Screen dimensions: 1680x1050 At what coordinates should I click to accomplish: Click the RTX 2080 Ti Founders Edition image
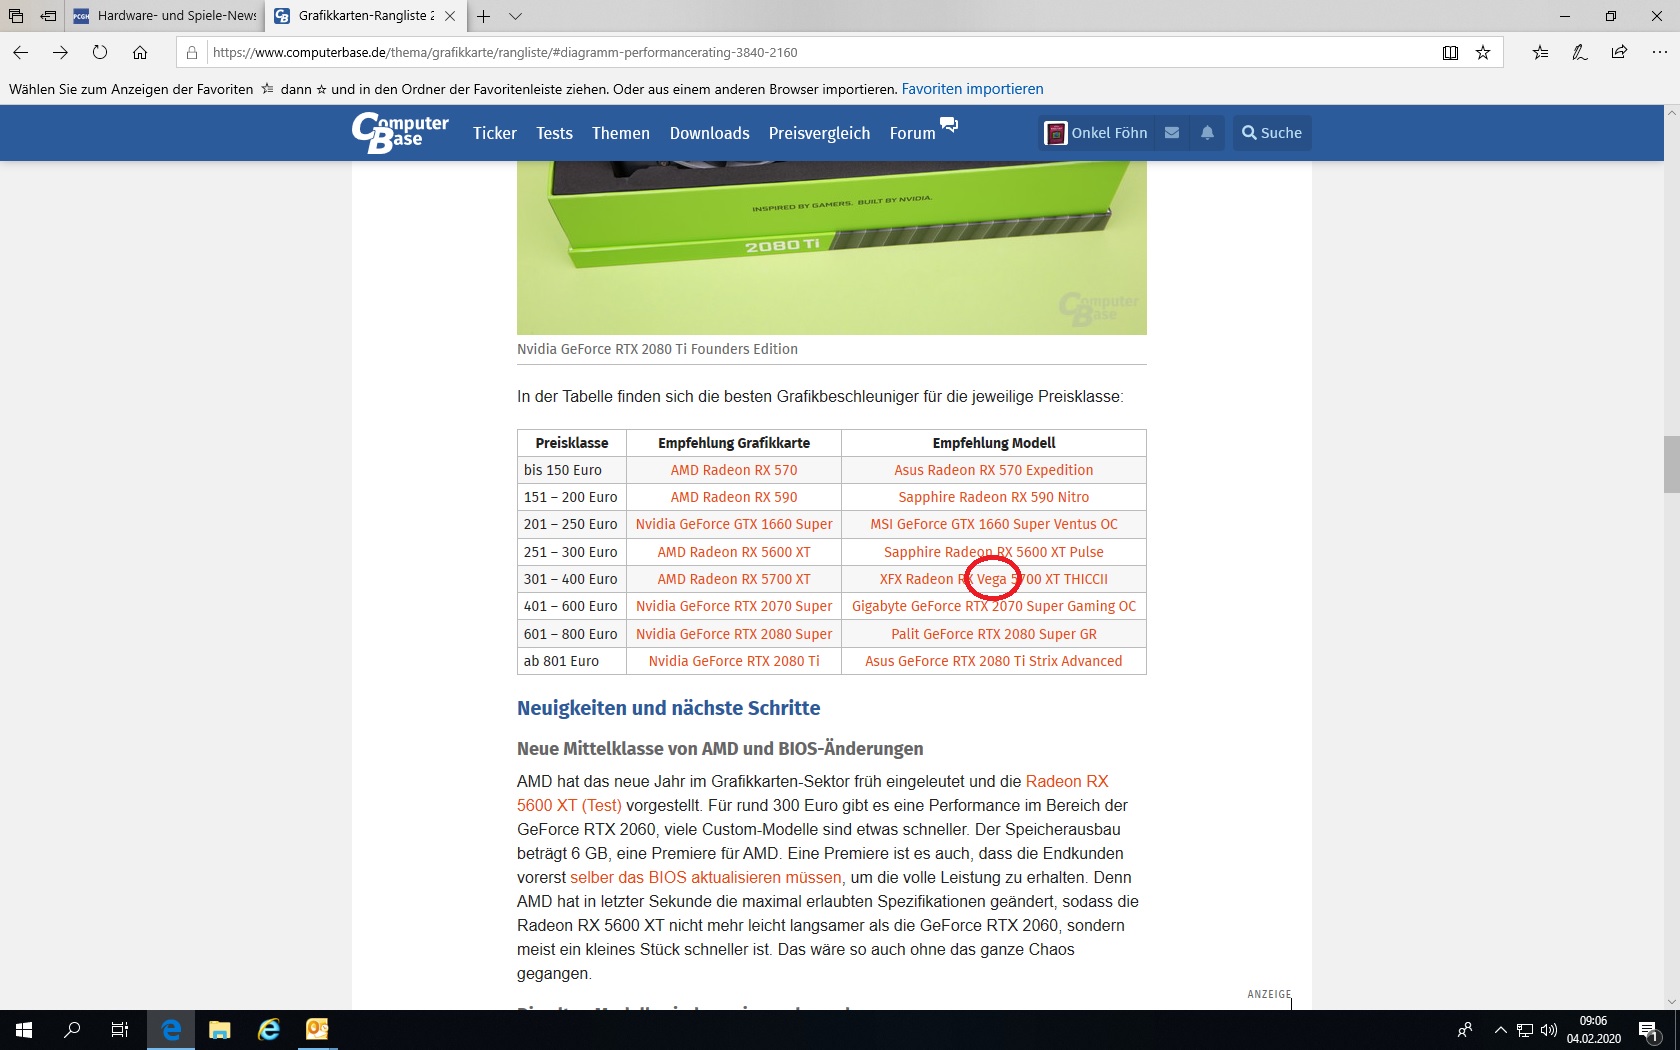point(832,247)
